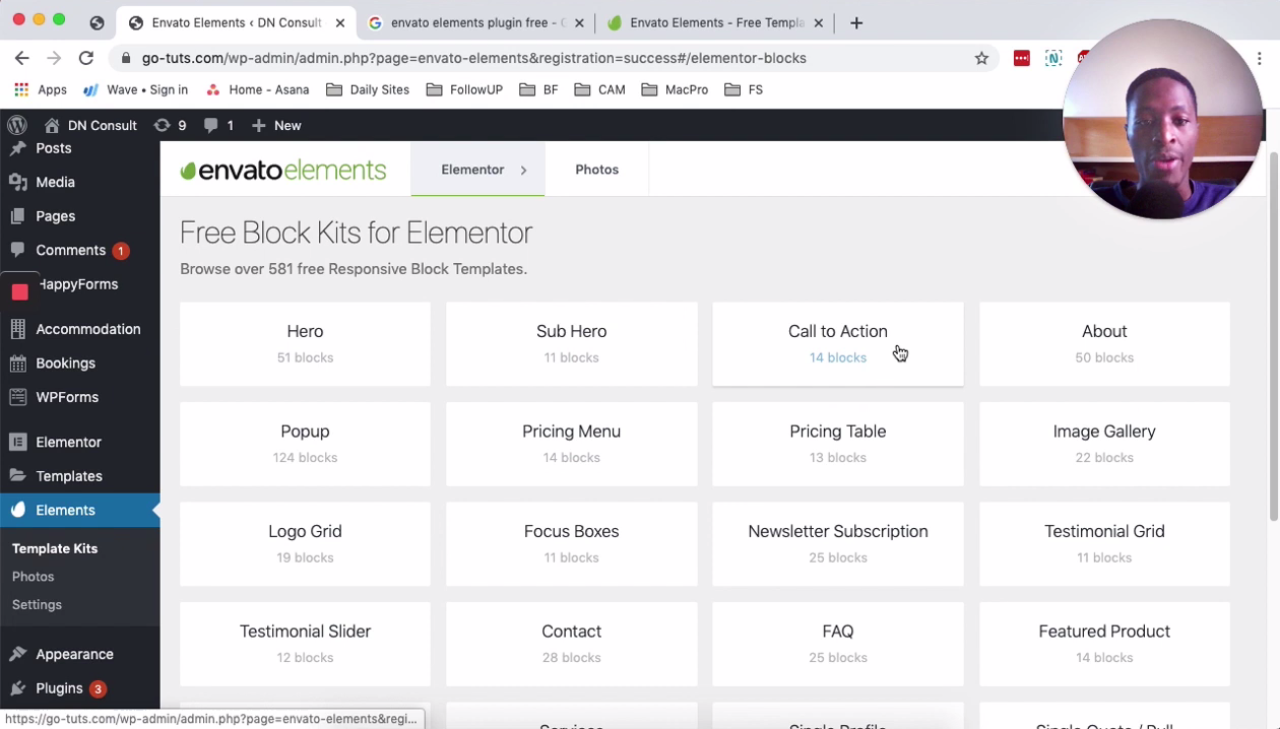
Task: Click the Bookings calendar icon
Action: (x=17, y=363)
